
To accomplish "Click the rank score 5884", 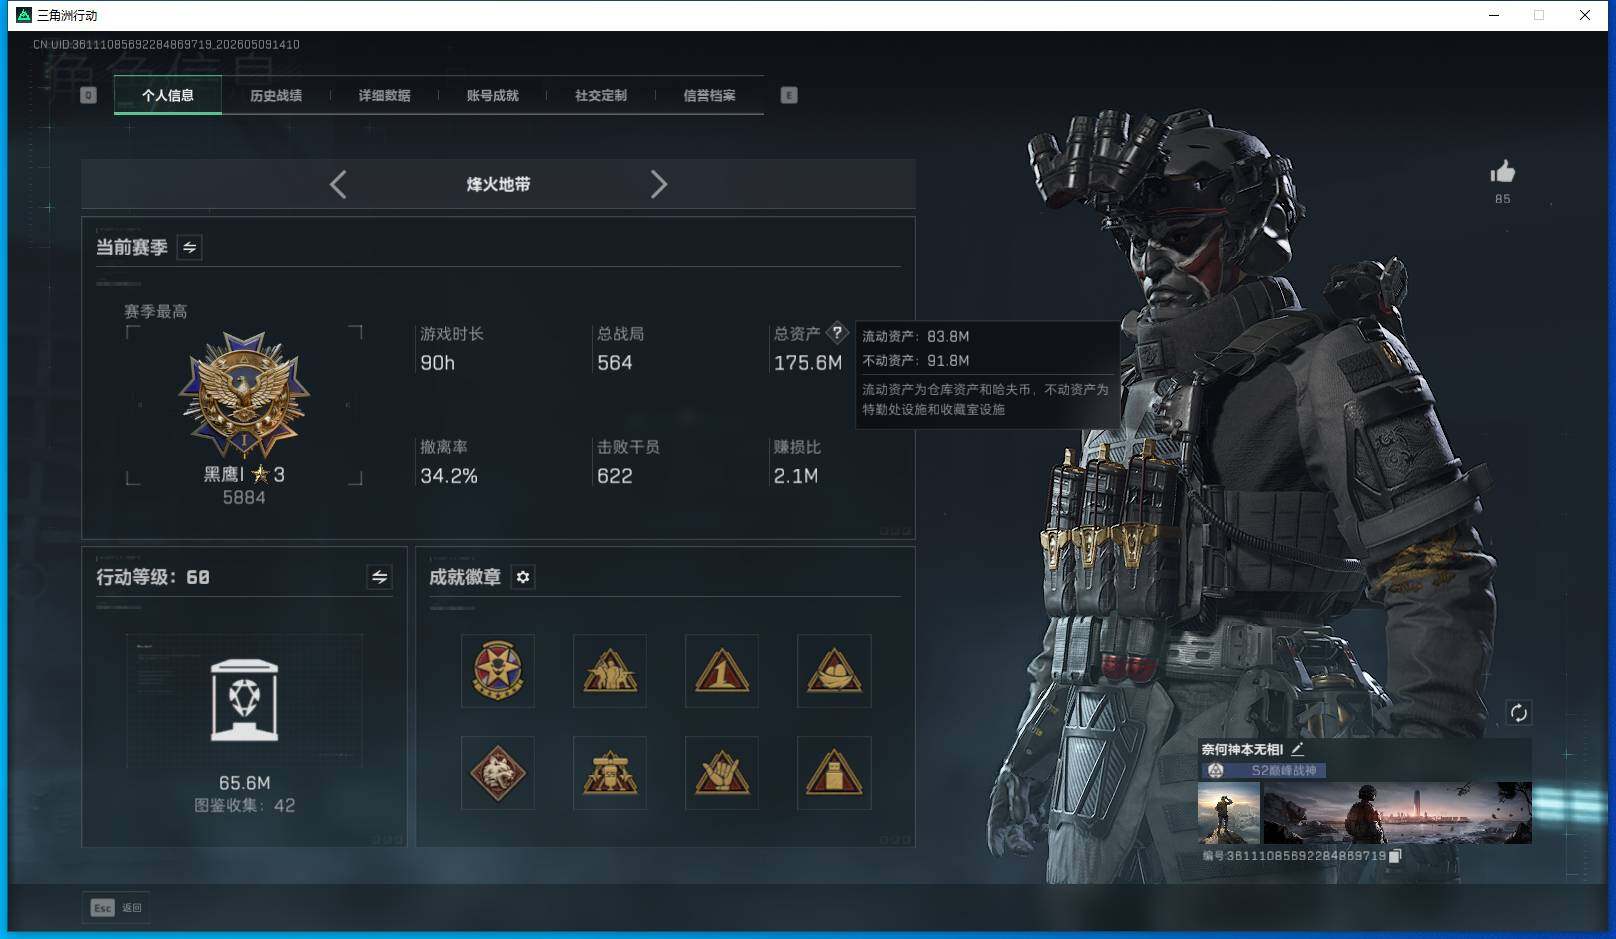I will coord(244,498).
